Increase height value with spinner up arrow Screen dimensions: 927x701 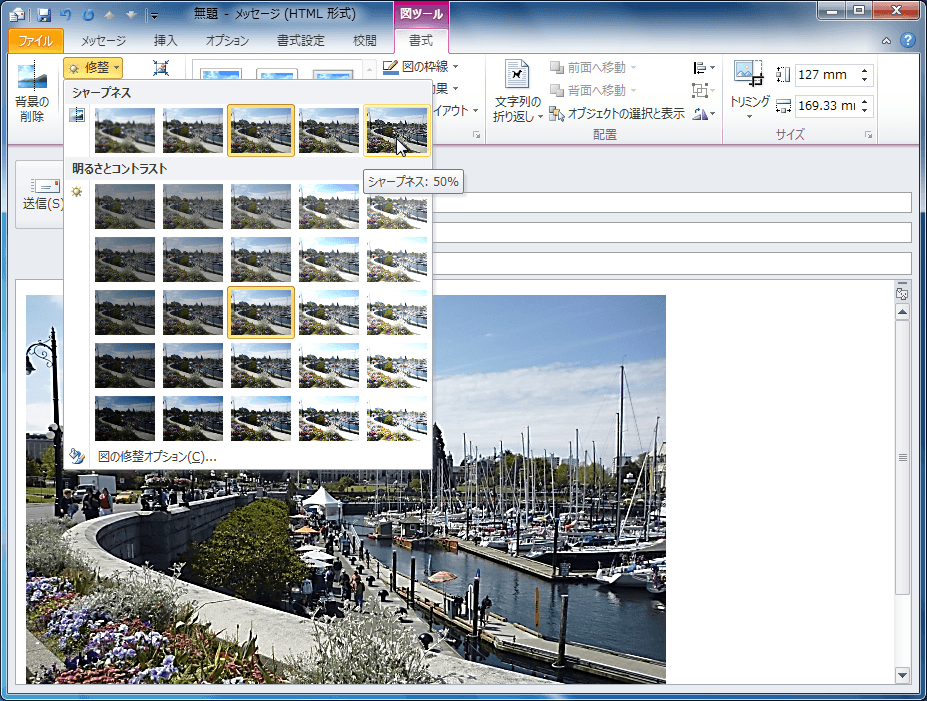pyautogui.click(x=866, y=70)
